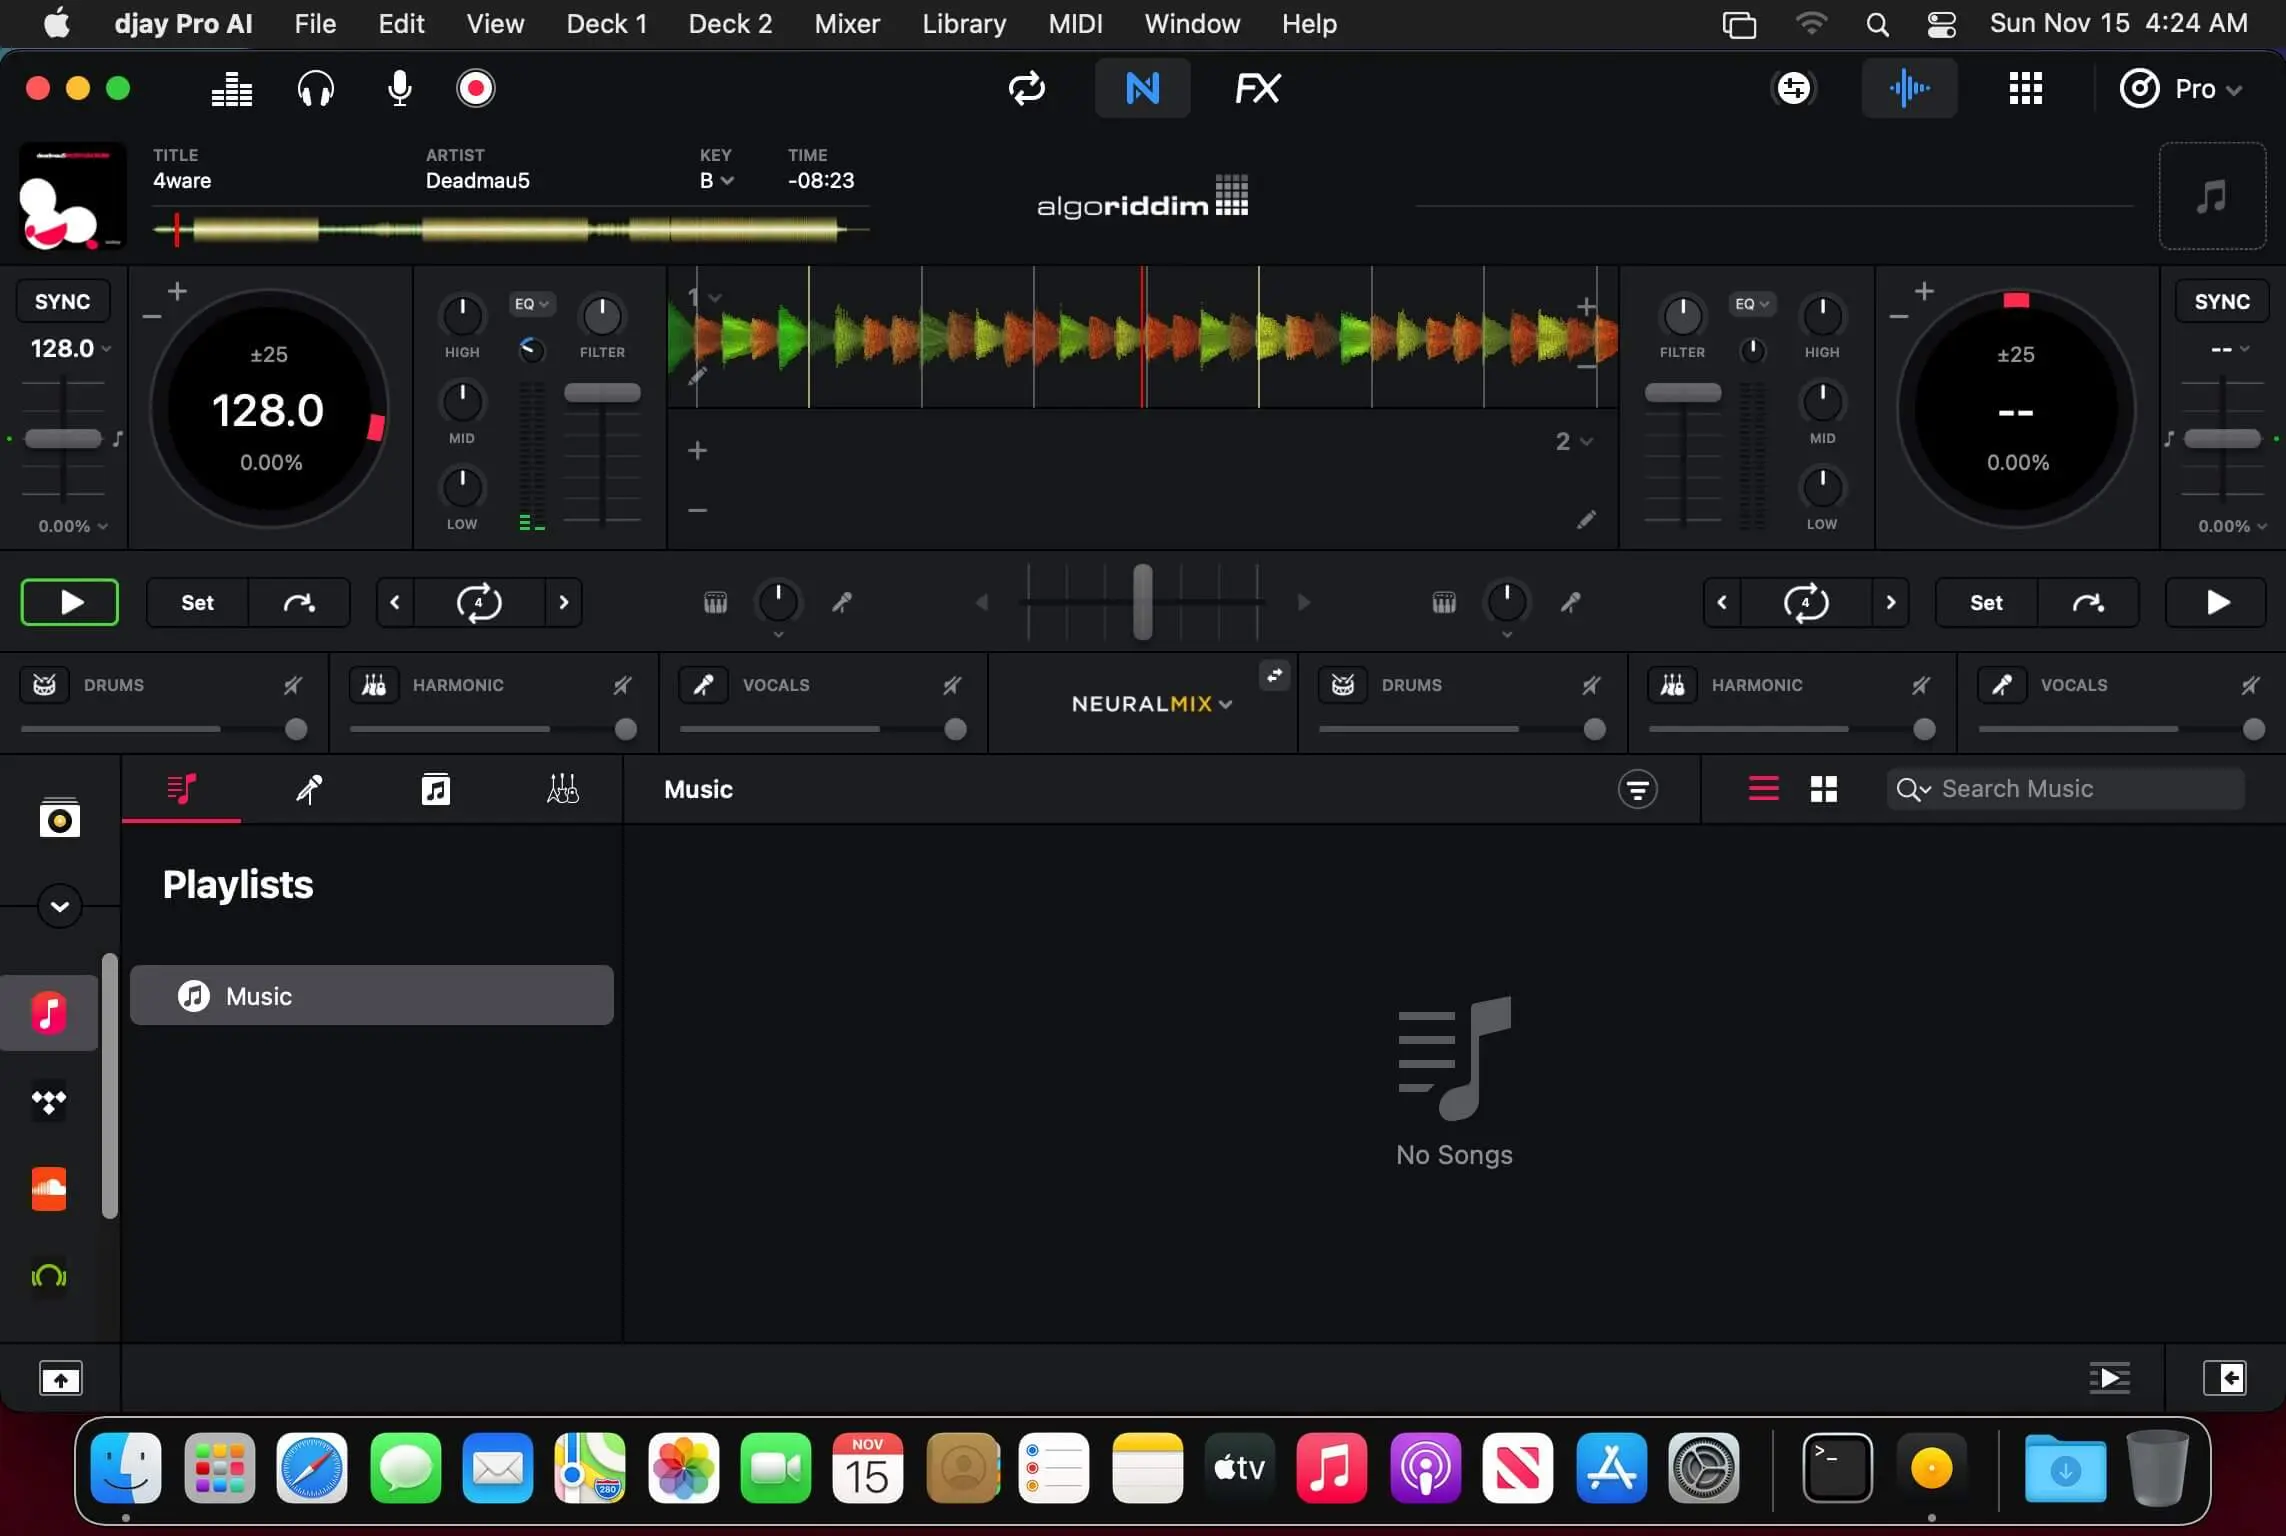The image size is (2286, 1536).
Task: Select the Harmonic stem icon Deck 1
Action: click(372, 684)
